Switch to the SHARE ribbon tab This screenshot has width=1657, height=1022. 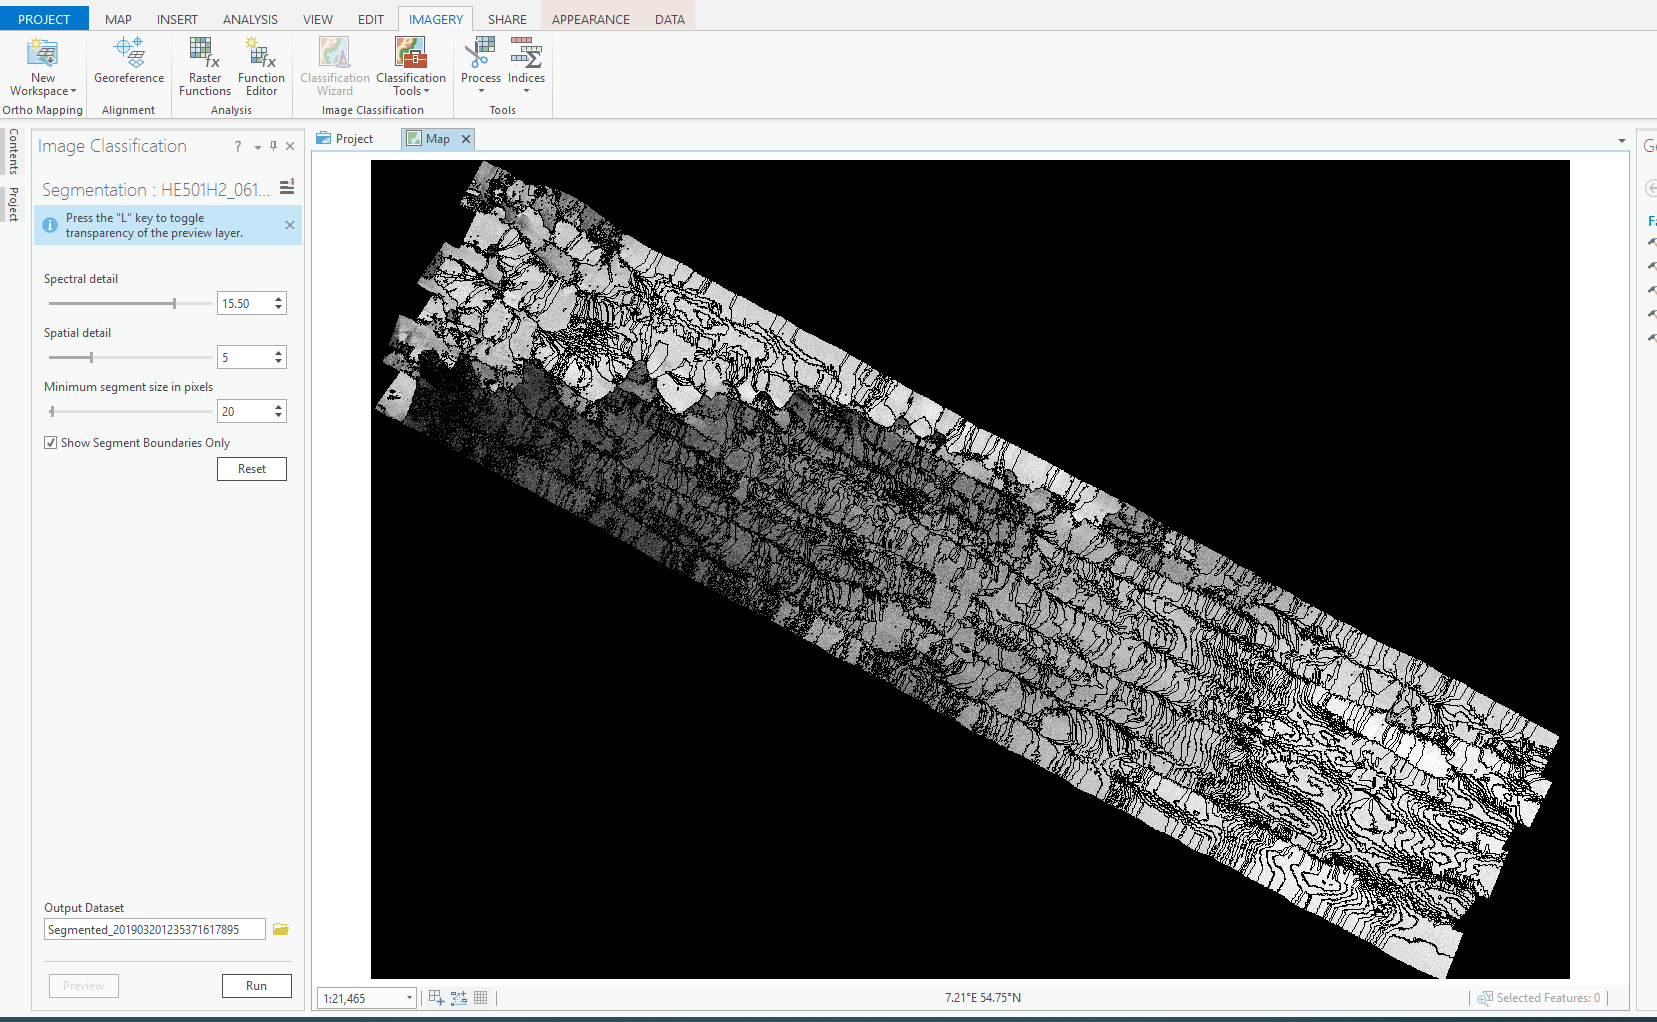point(507,19)
